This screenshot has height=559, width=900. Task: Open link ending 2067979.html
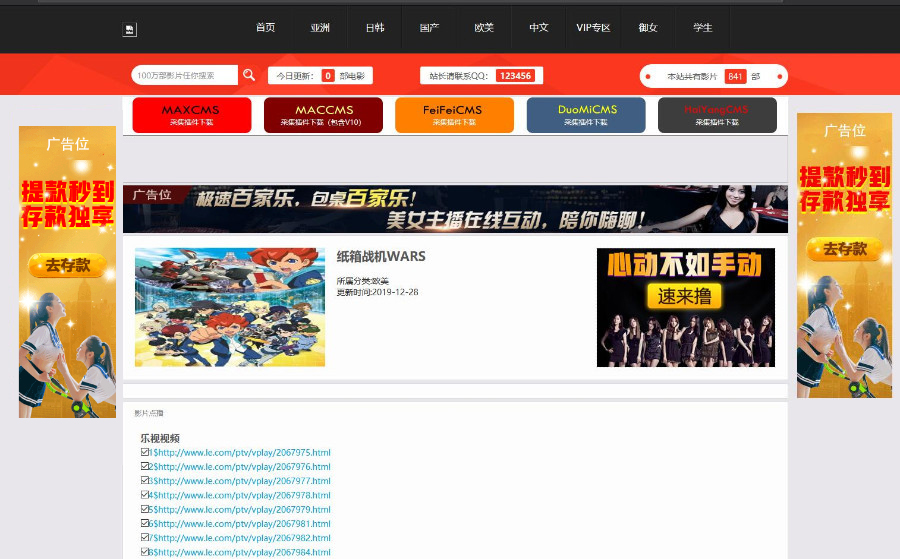pyautogui.click(x=240, y=510)
